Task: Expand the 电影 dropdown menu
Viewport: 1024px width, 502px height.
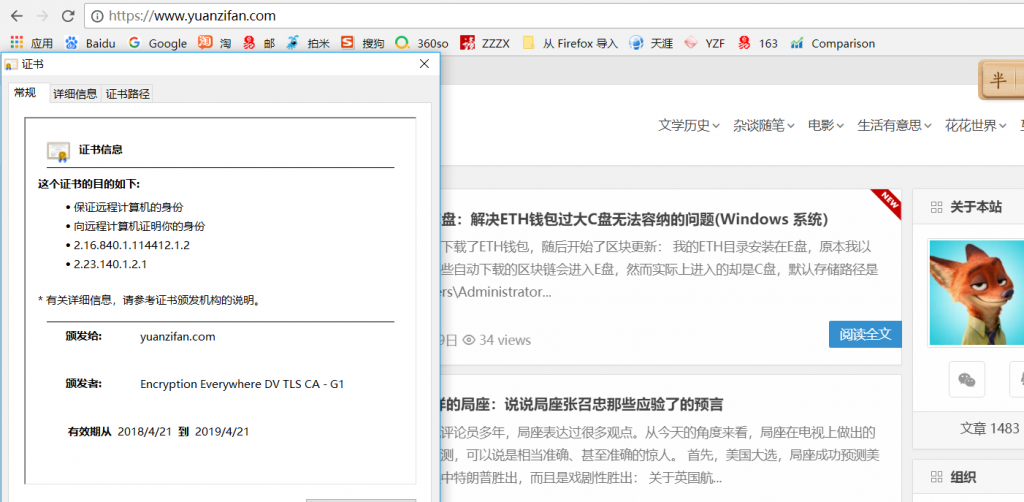Action: coord(825,125)
